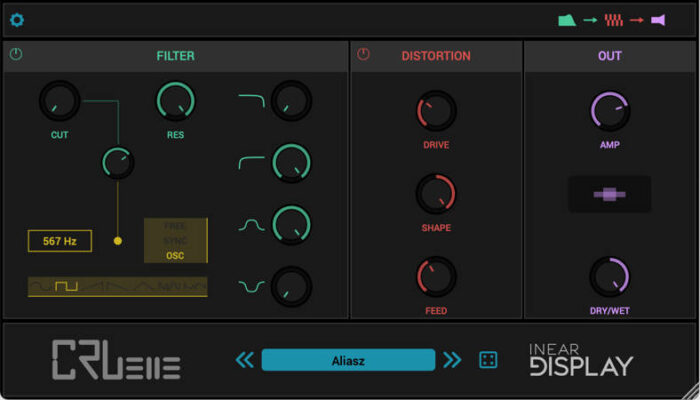Go to the previous preset
Screen dimensions: 700x400
coord(245,360)
